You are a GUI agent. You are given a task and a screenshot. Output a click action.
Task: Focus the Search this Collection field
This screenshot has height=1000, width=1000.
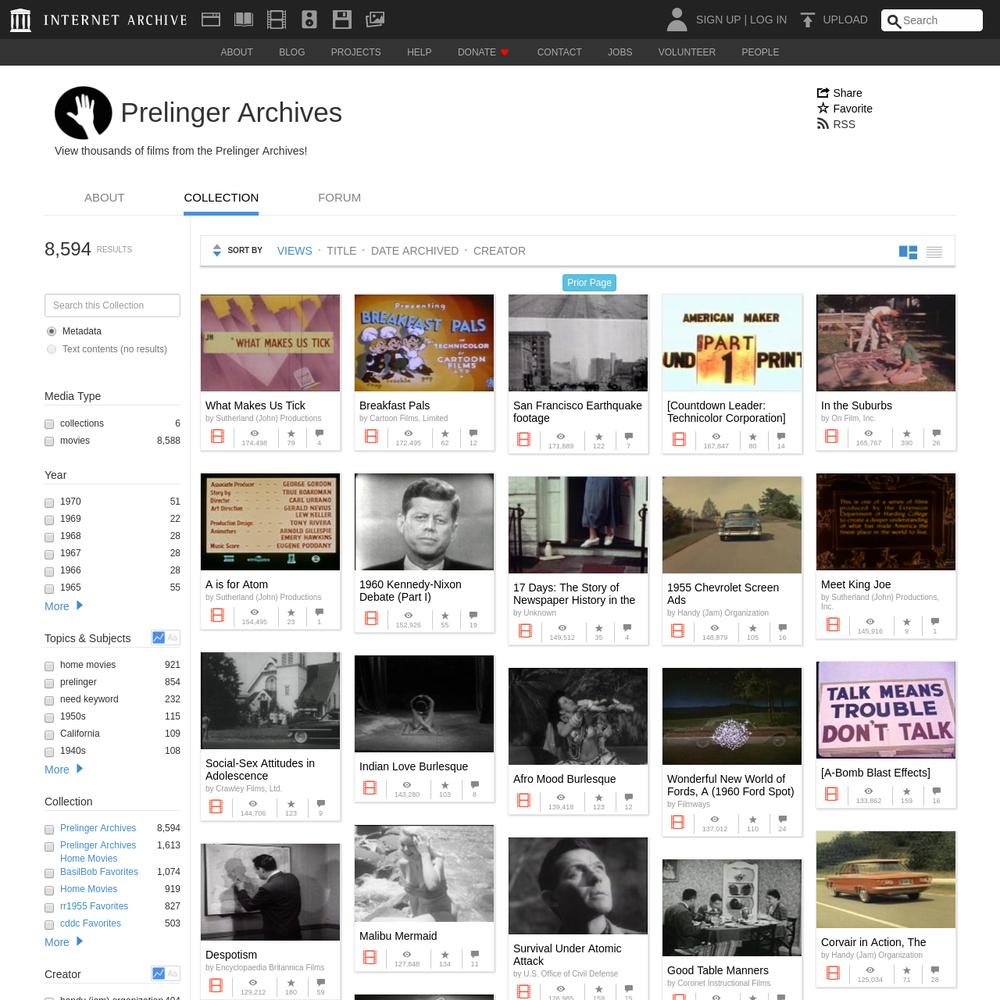(112, 305)
